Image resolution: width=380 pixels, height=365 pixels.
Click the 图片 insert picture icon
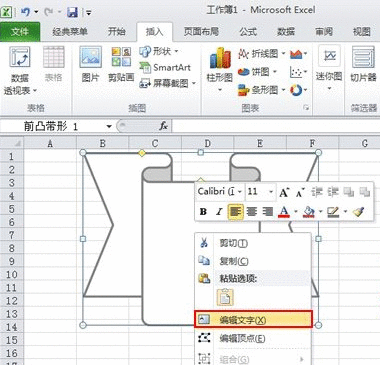point(90,64)
